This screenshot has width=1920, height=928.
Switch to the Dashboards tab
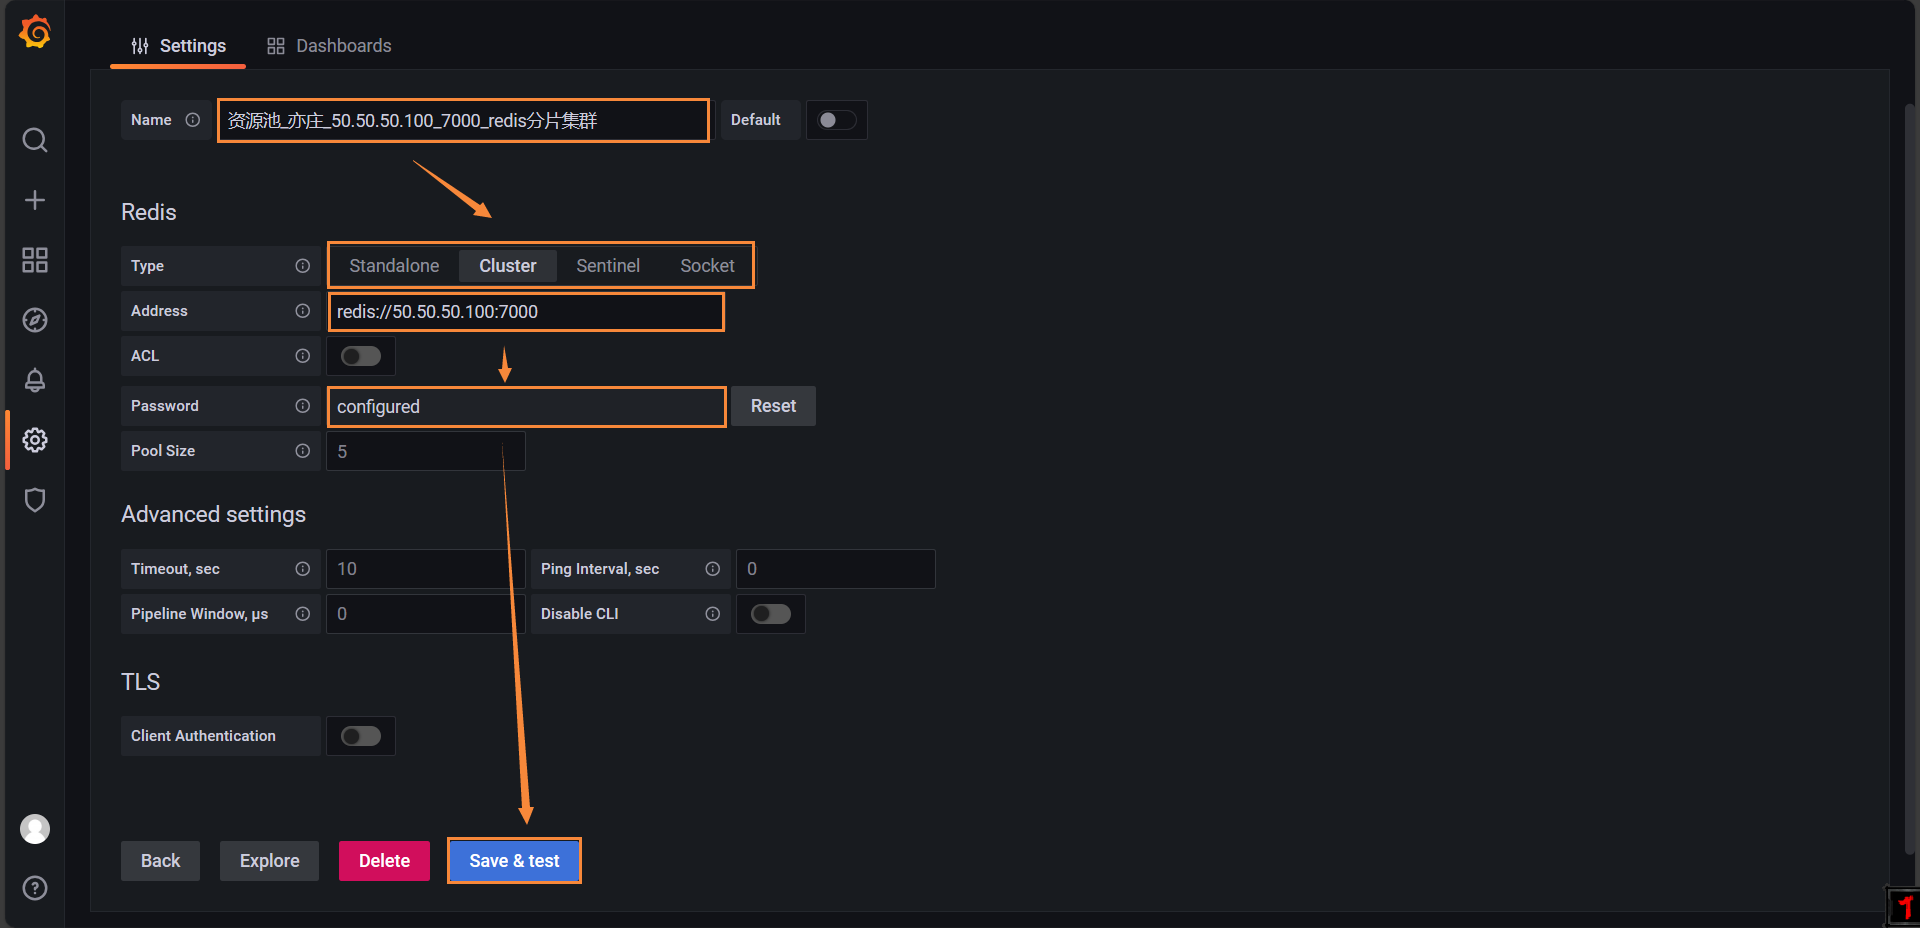(329, 46)
